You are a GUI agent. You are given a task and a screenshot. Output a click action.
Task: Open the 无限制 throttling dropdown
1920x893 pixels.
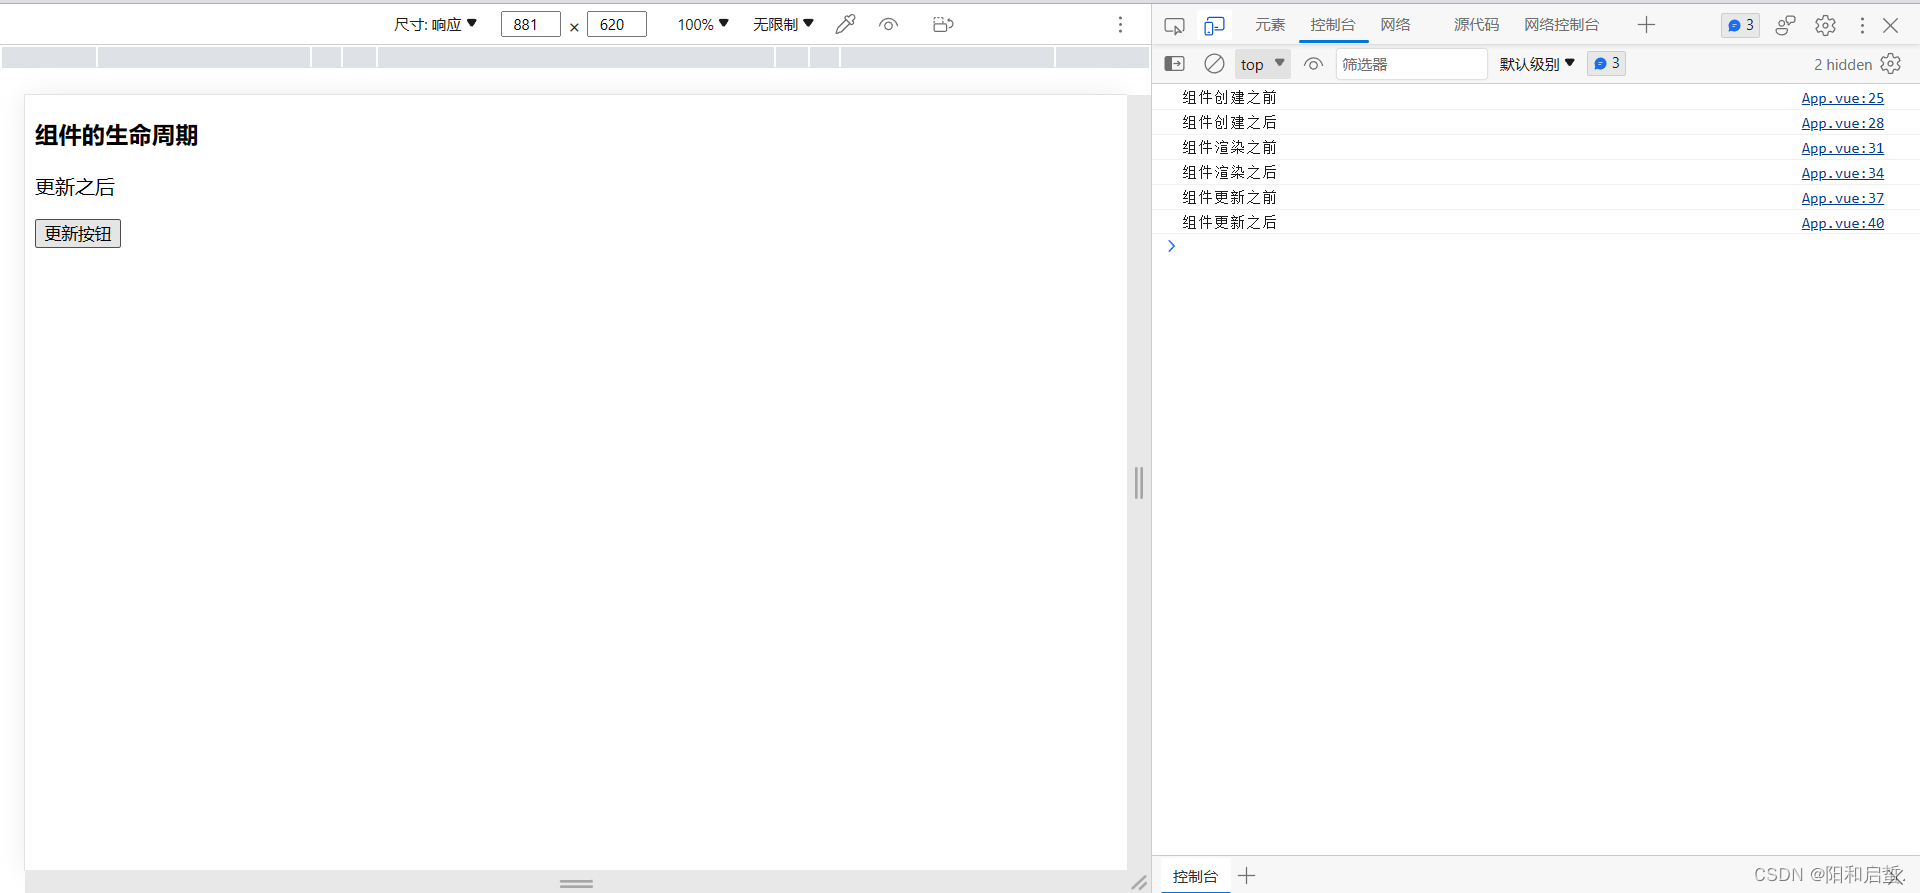point(783,24)
